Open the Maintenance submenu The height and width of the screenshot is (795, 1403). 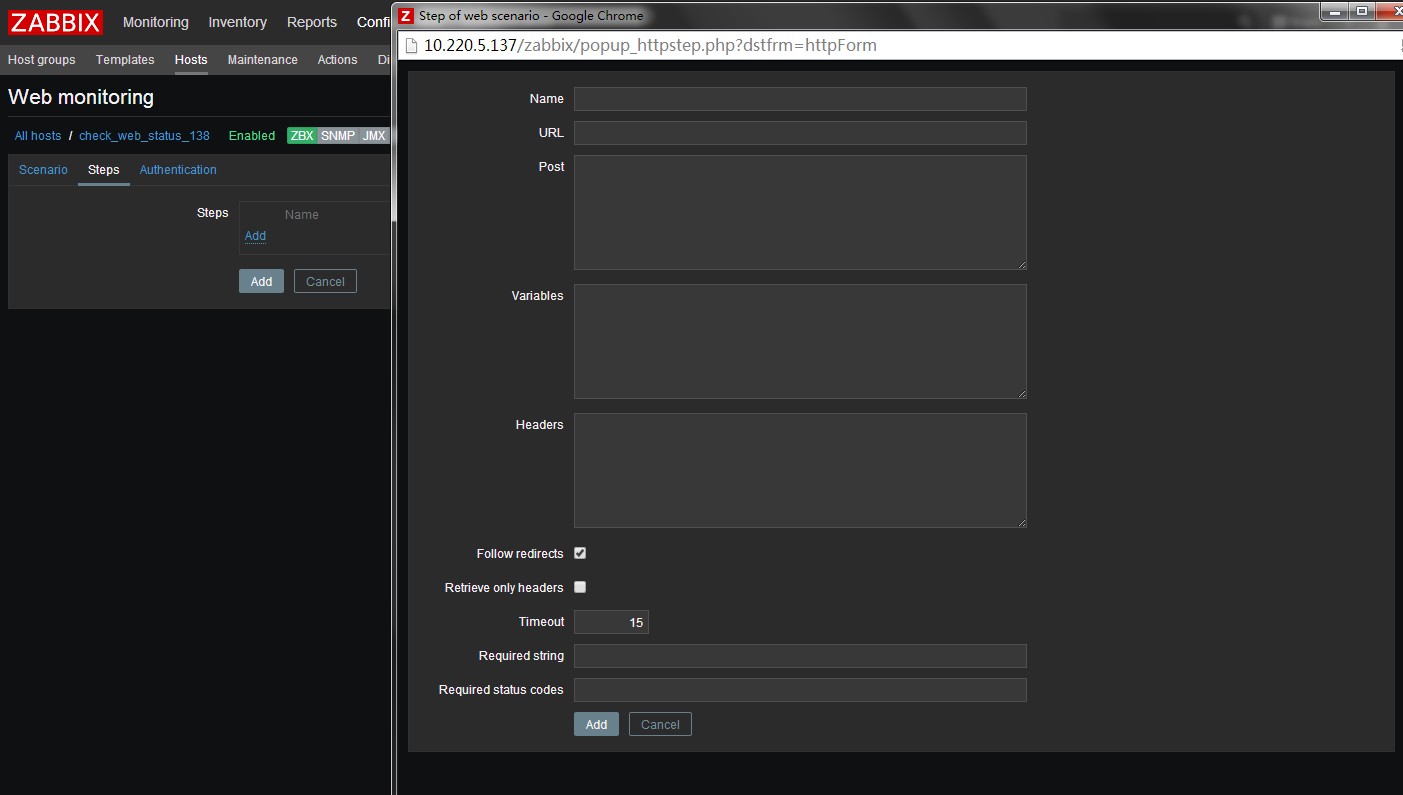click(263, 60)
